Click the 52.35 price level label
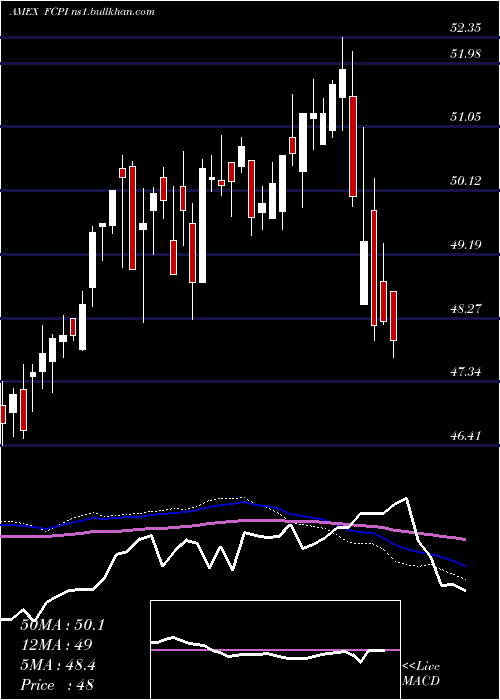The image size is (500, 700). (x=465, y=28)
